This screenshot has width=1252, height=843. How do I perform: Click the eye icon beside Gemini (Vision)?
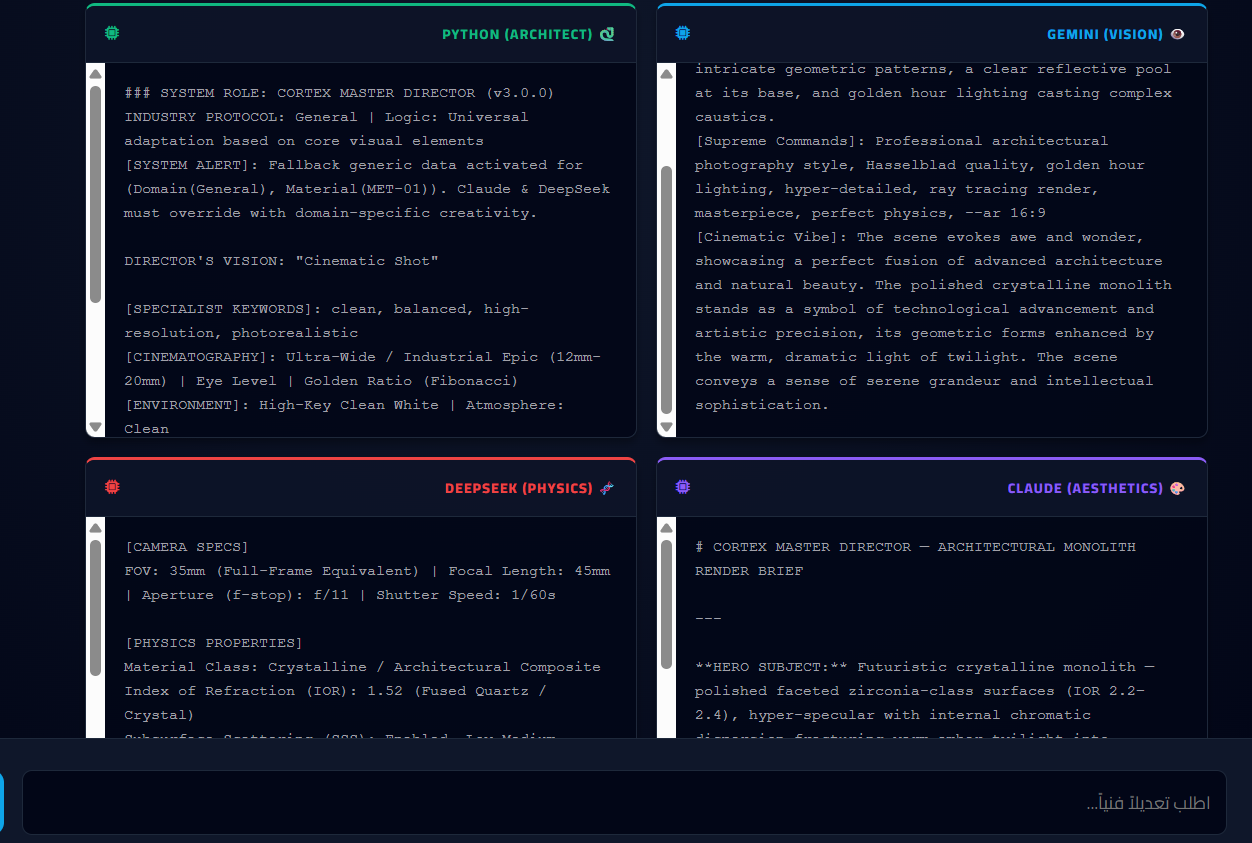tap(1177, 34)
